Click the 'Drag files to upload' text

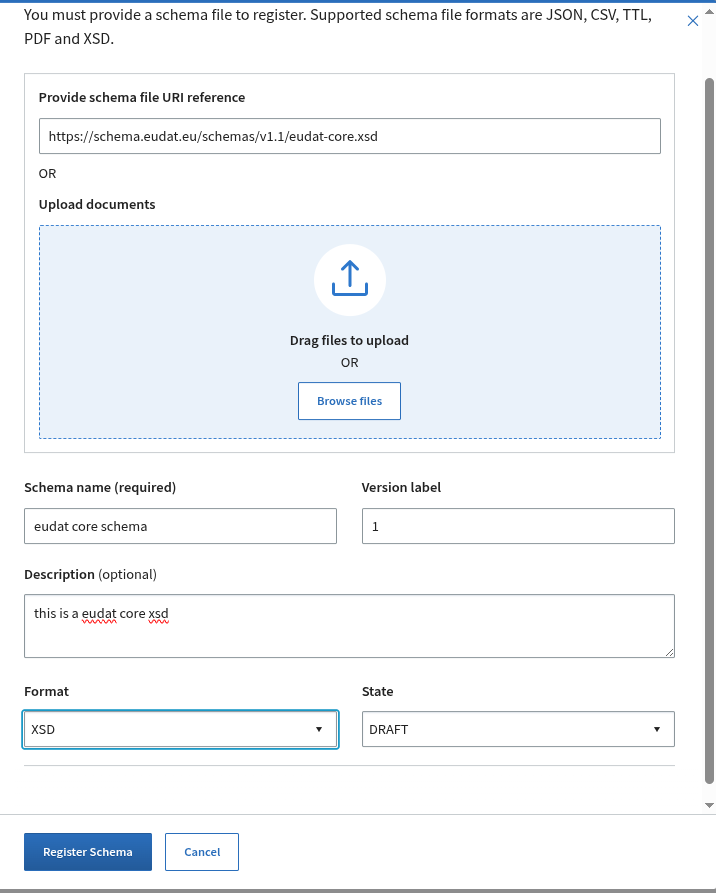[349, 341]
